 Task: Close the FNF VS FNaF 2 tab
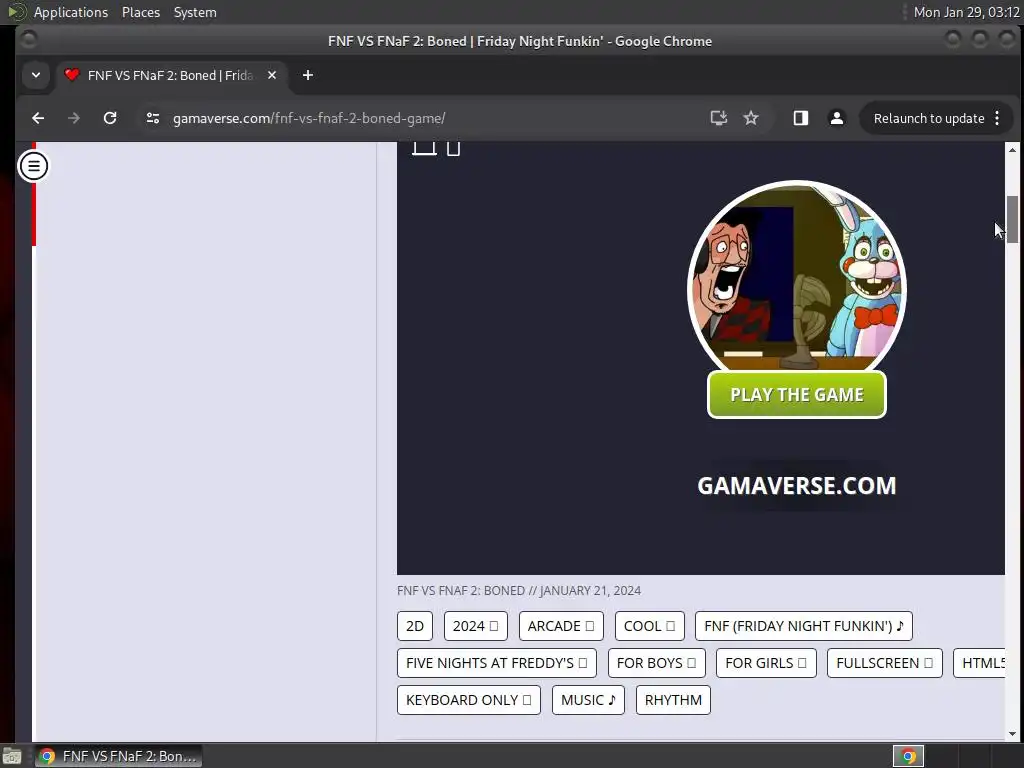(x=272, y=75)
